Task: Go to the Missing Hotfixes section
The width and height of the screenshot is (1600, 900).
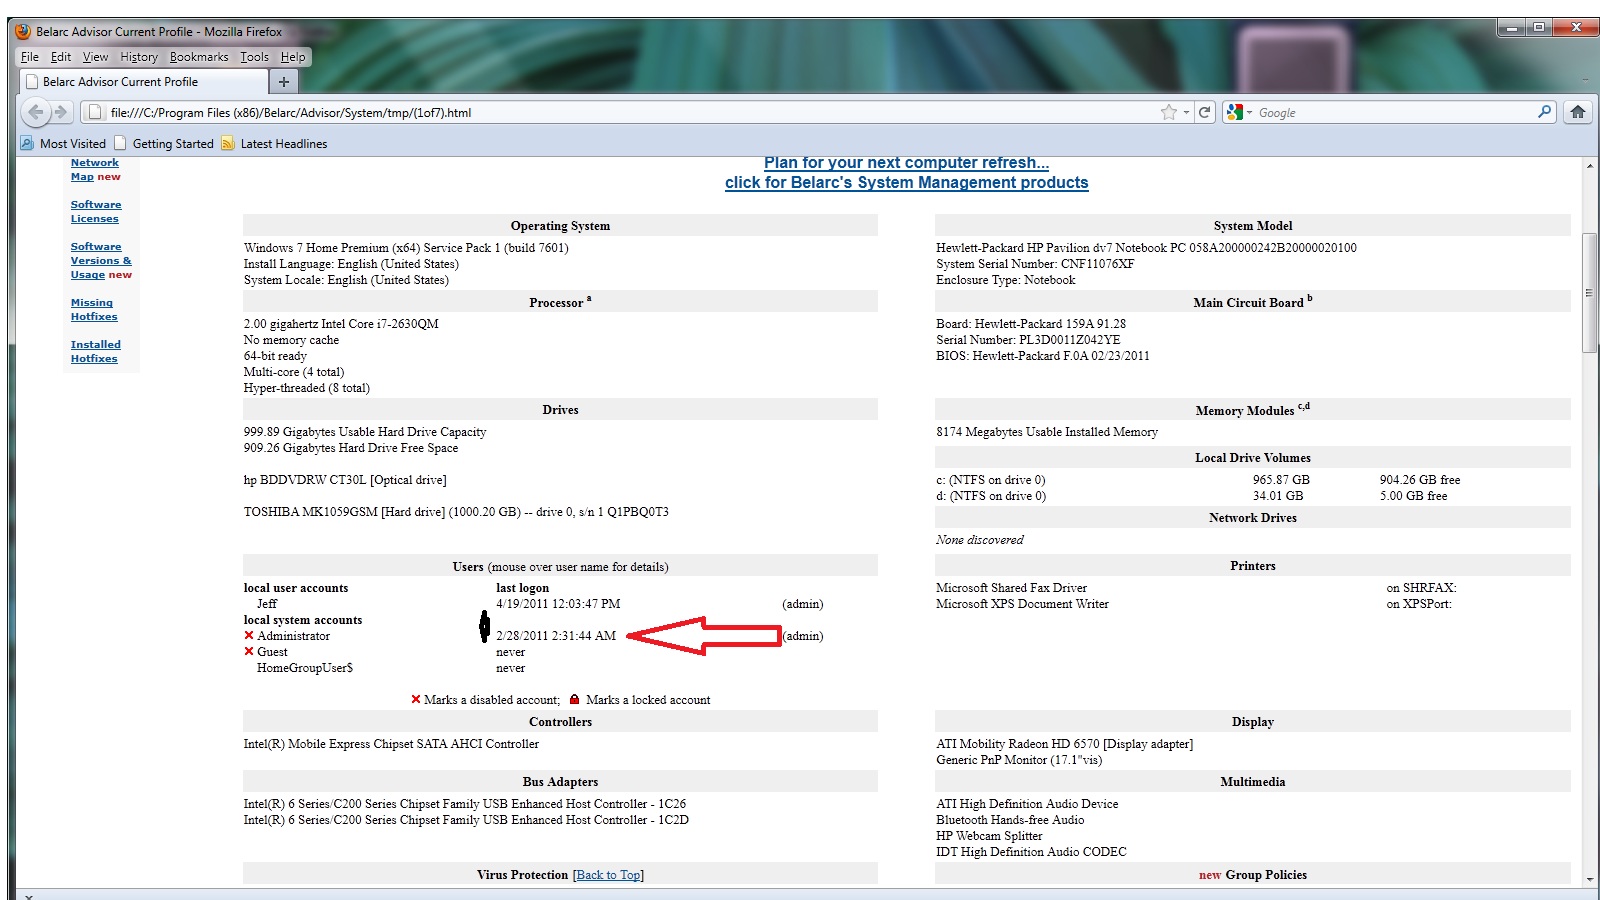Action: click(x=94, y=309)
